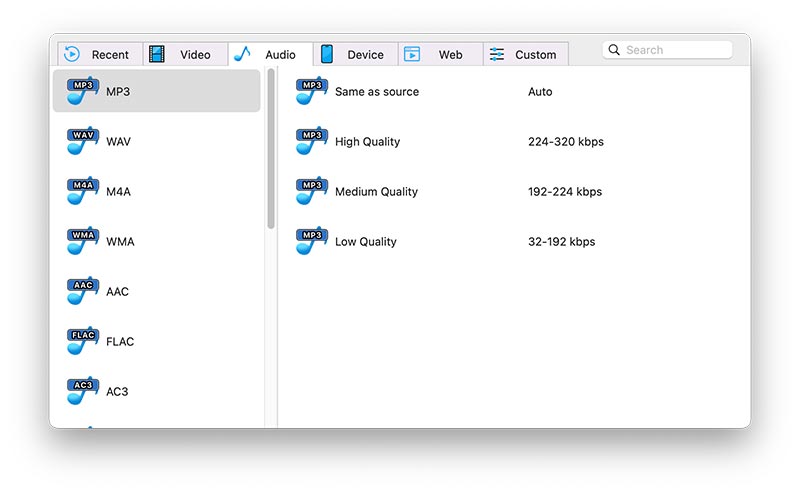Image resolution: width=800 pixels, height=493 pixels.
Task: Select the MP3 label in the format list
Action: 118,92
